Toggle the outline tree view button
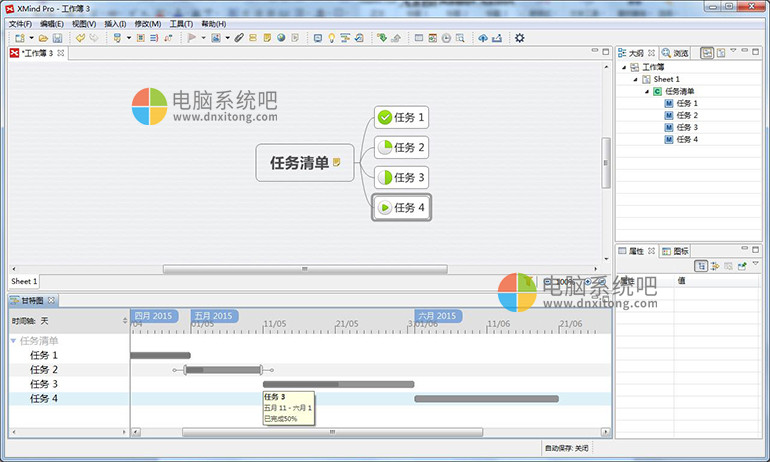 (707, 52)
